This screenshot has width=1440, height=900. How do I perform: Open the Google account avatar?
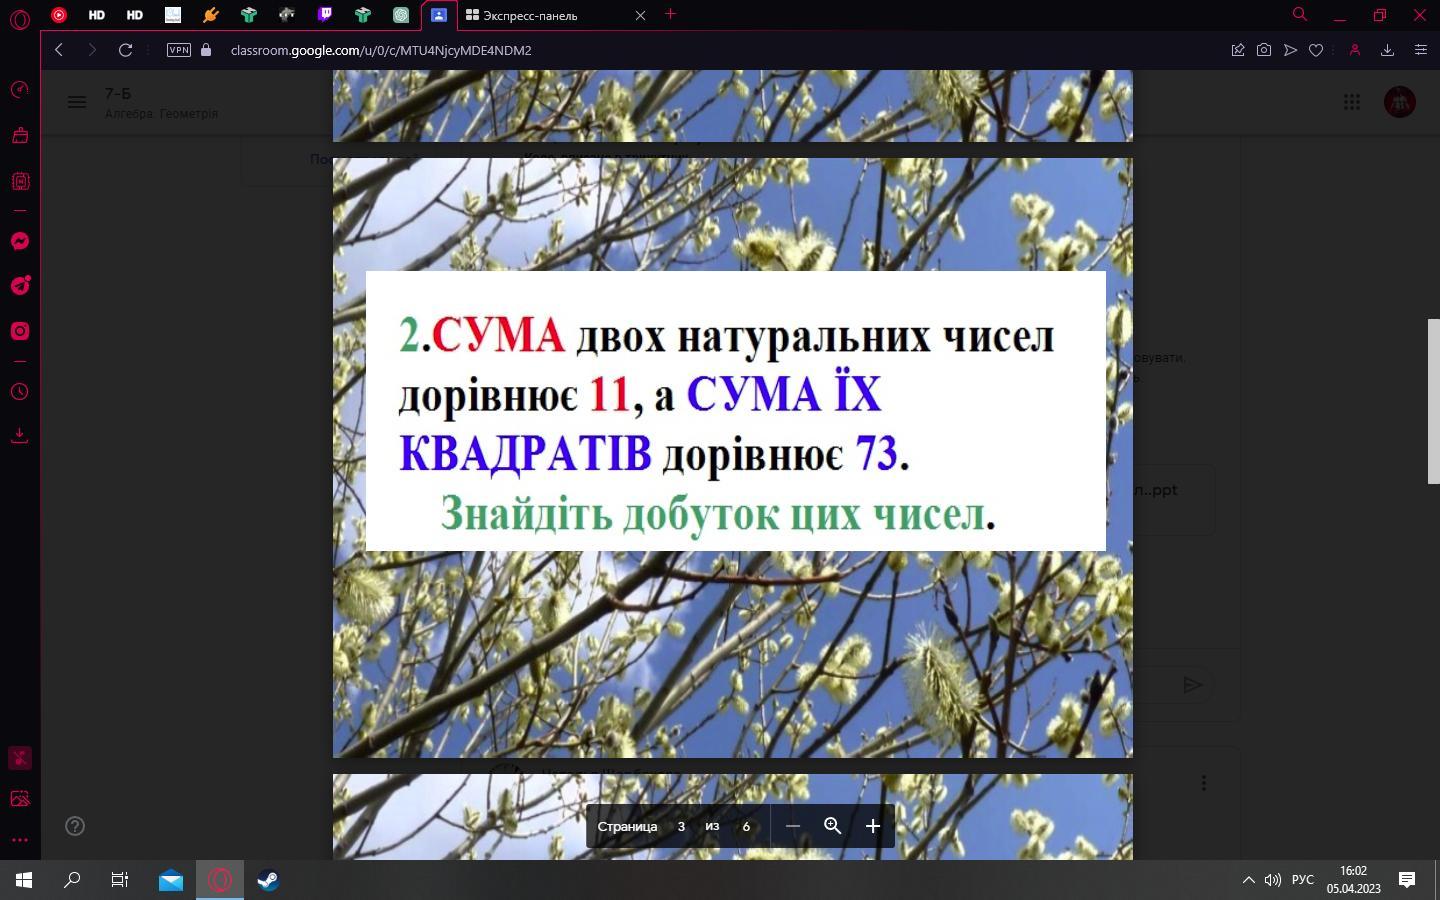1399,102
